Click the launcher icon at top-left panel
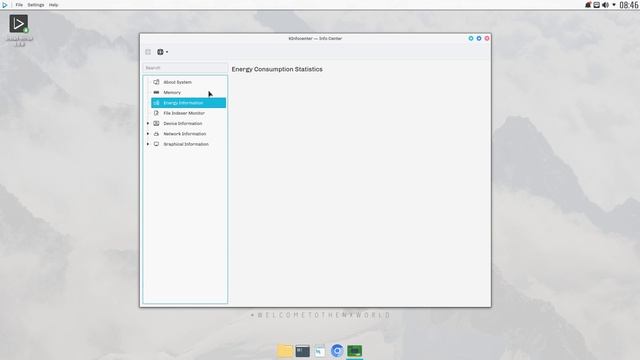Viewport: 640px width, 360px height. pos(5,5)
